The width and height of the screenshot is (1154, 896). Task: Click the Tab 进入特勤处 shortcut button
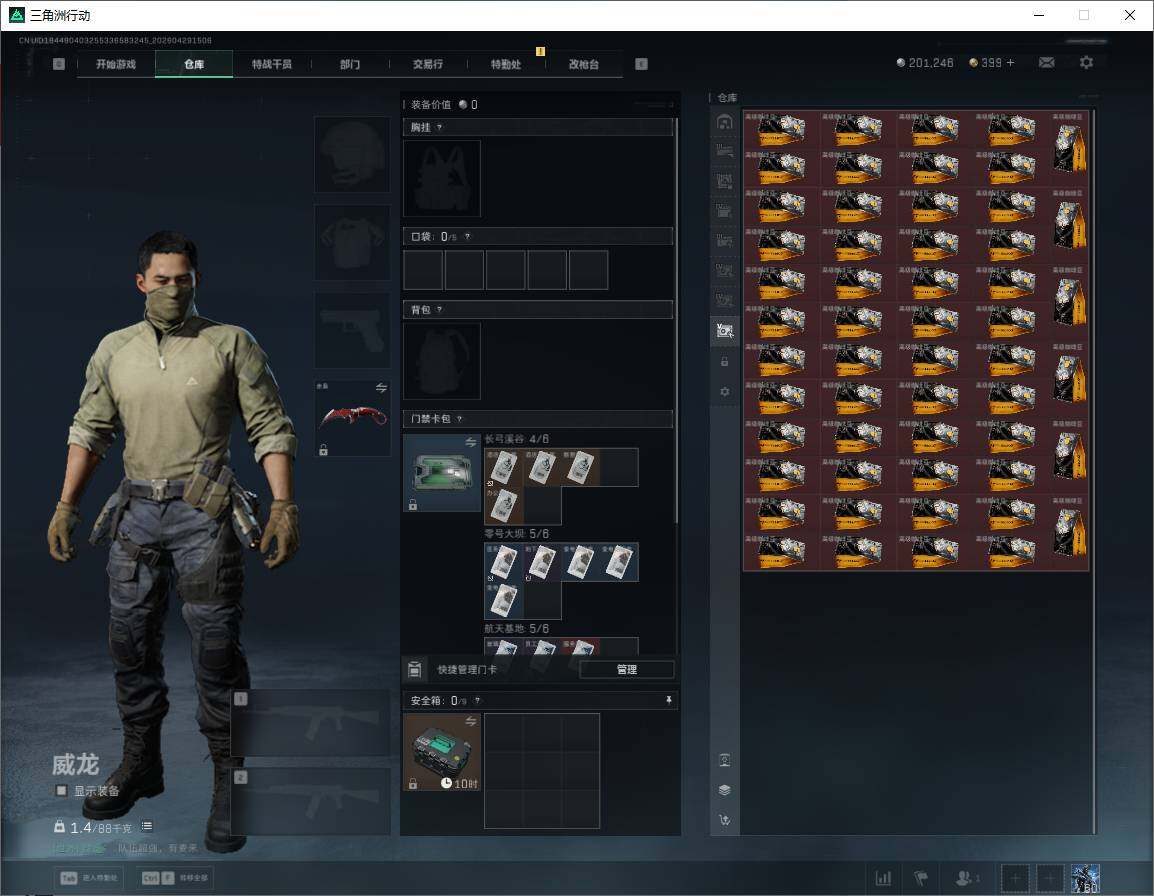(90, 878)
